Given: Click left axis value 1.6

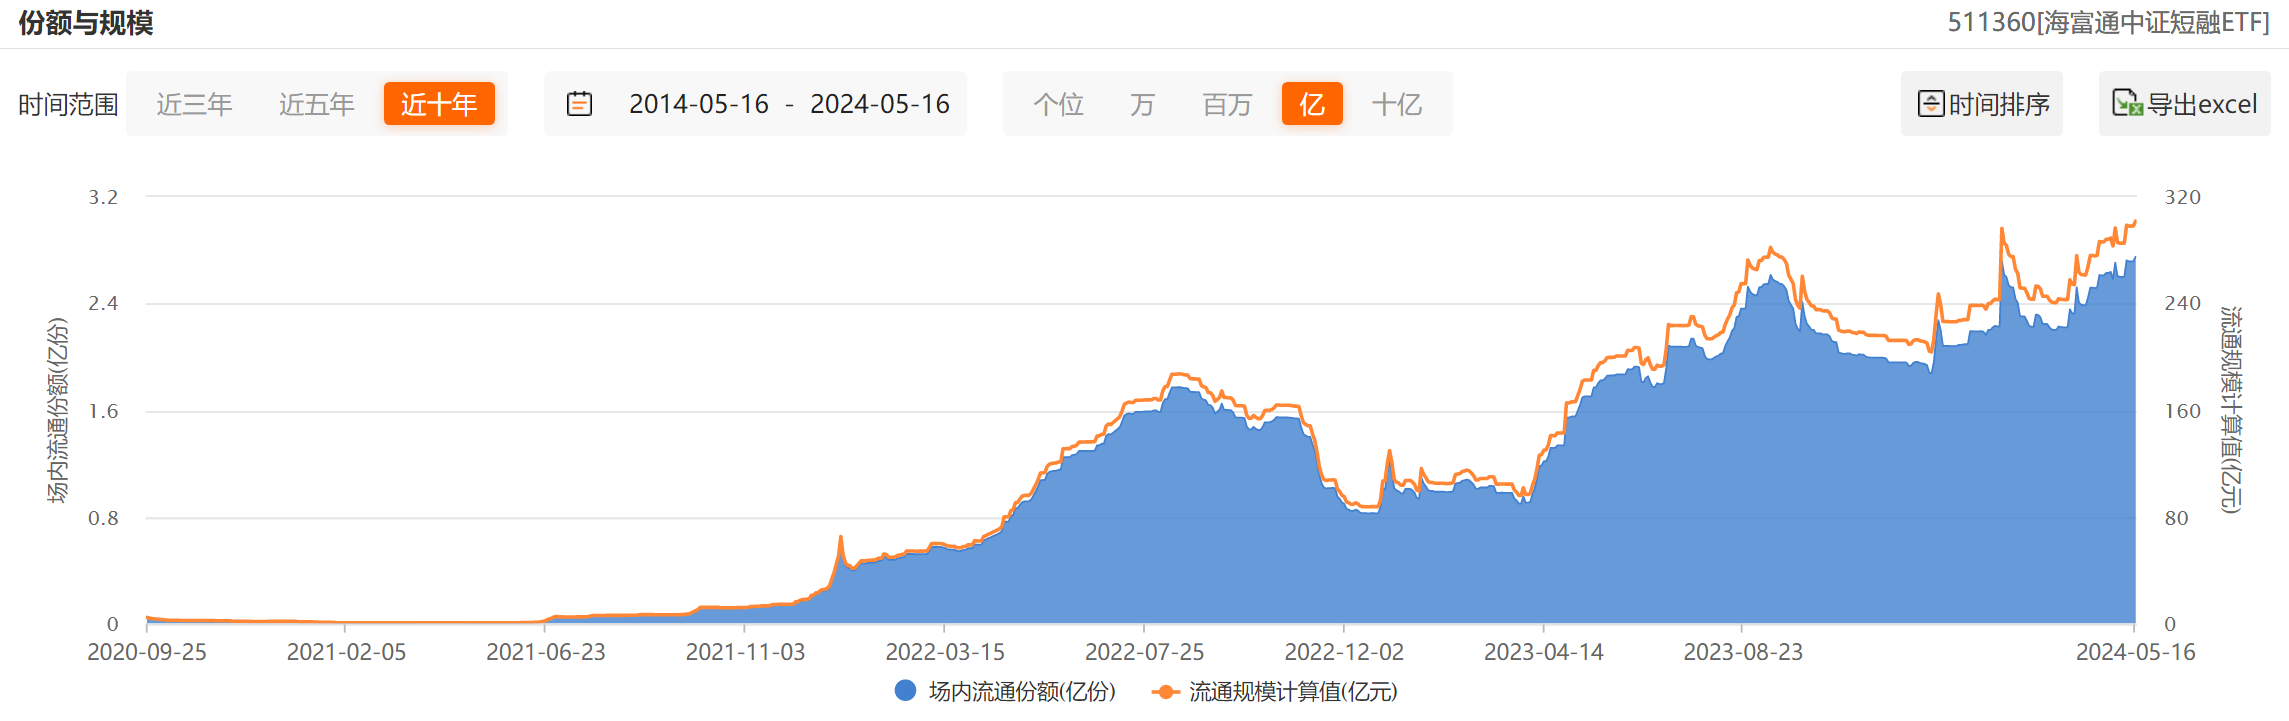Looking at the screenshot, I should pyautogui.click(x=103, y=411).
